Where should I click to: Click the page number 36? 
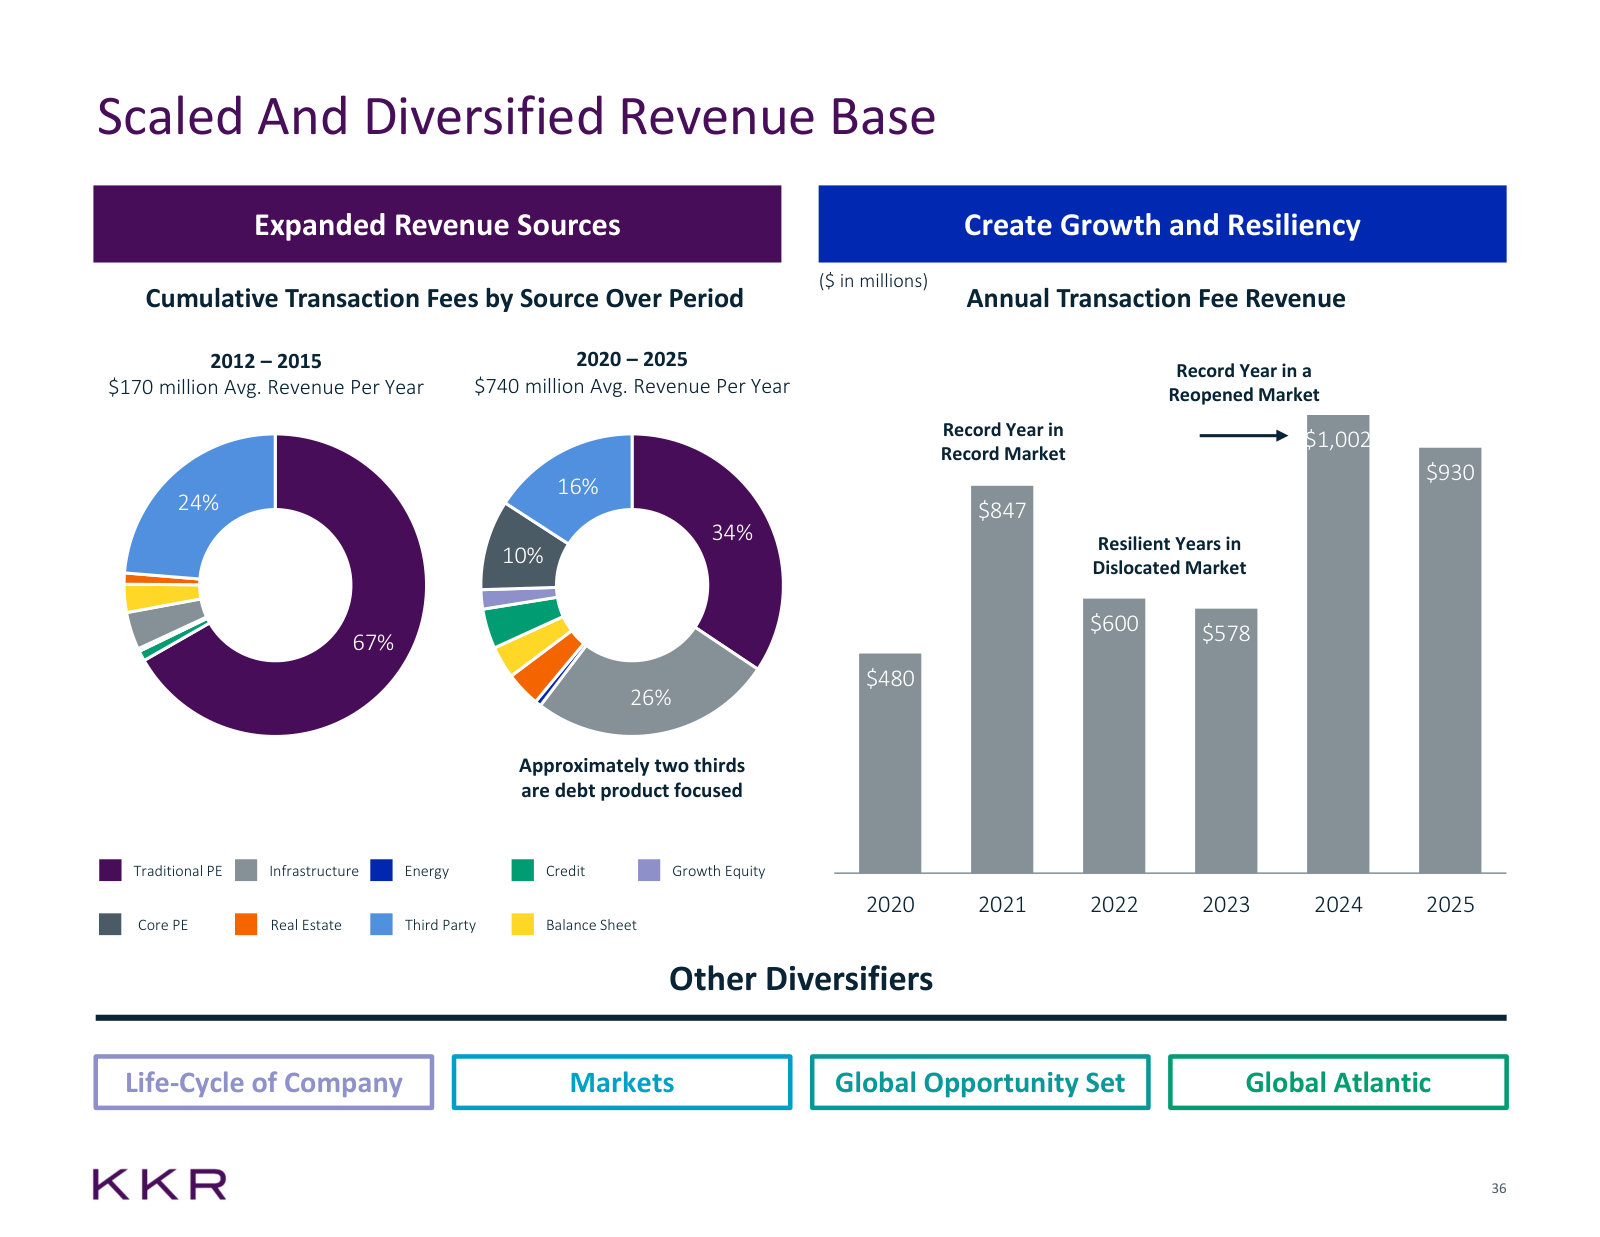[x=1498, y=1188]
